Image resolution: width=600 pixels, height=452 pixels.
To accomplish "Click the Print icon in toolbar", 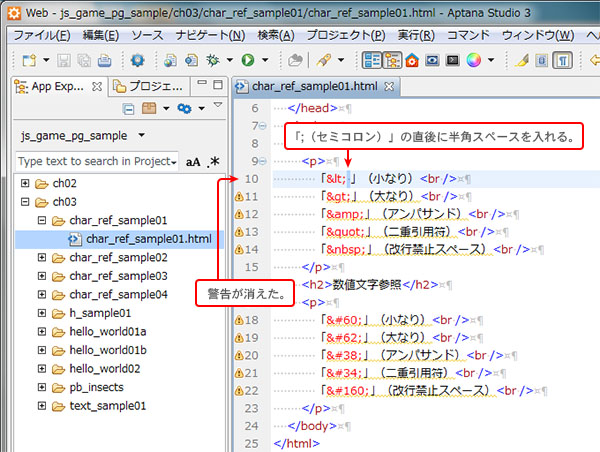I will pos(104,60).
